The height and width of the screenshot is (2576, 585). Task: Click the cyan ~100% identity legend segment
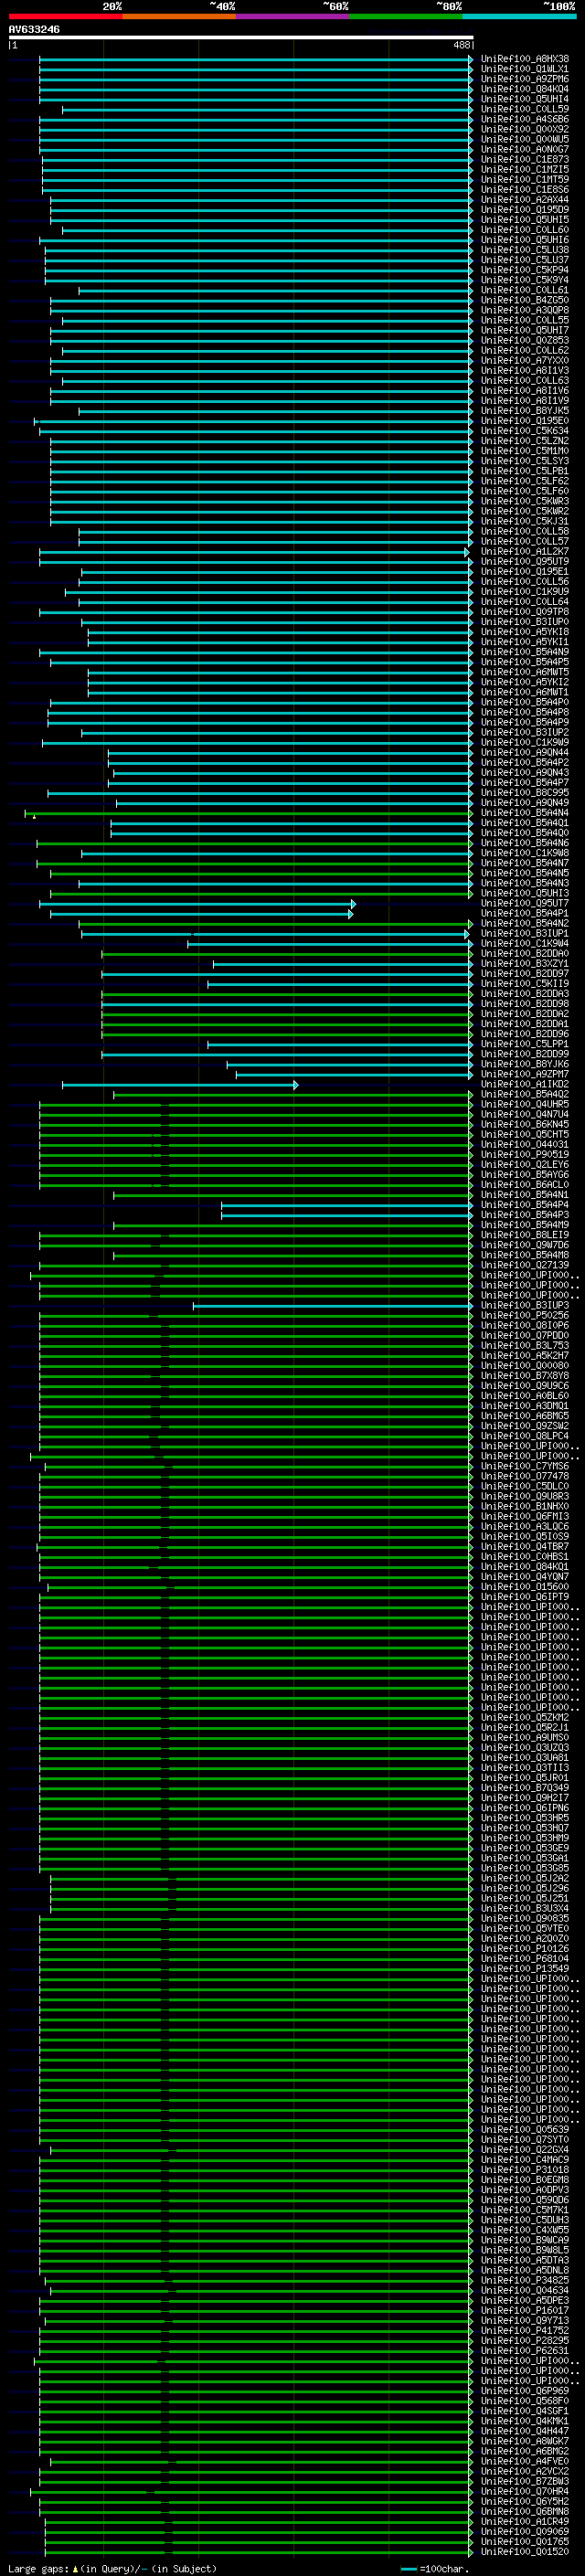click(x=520, y=17)
